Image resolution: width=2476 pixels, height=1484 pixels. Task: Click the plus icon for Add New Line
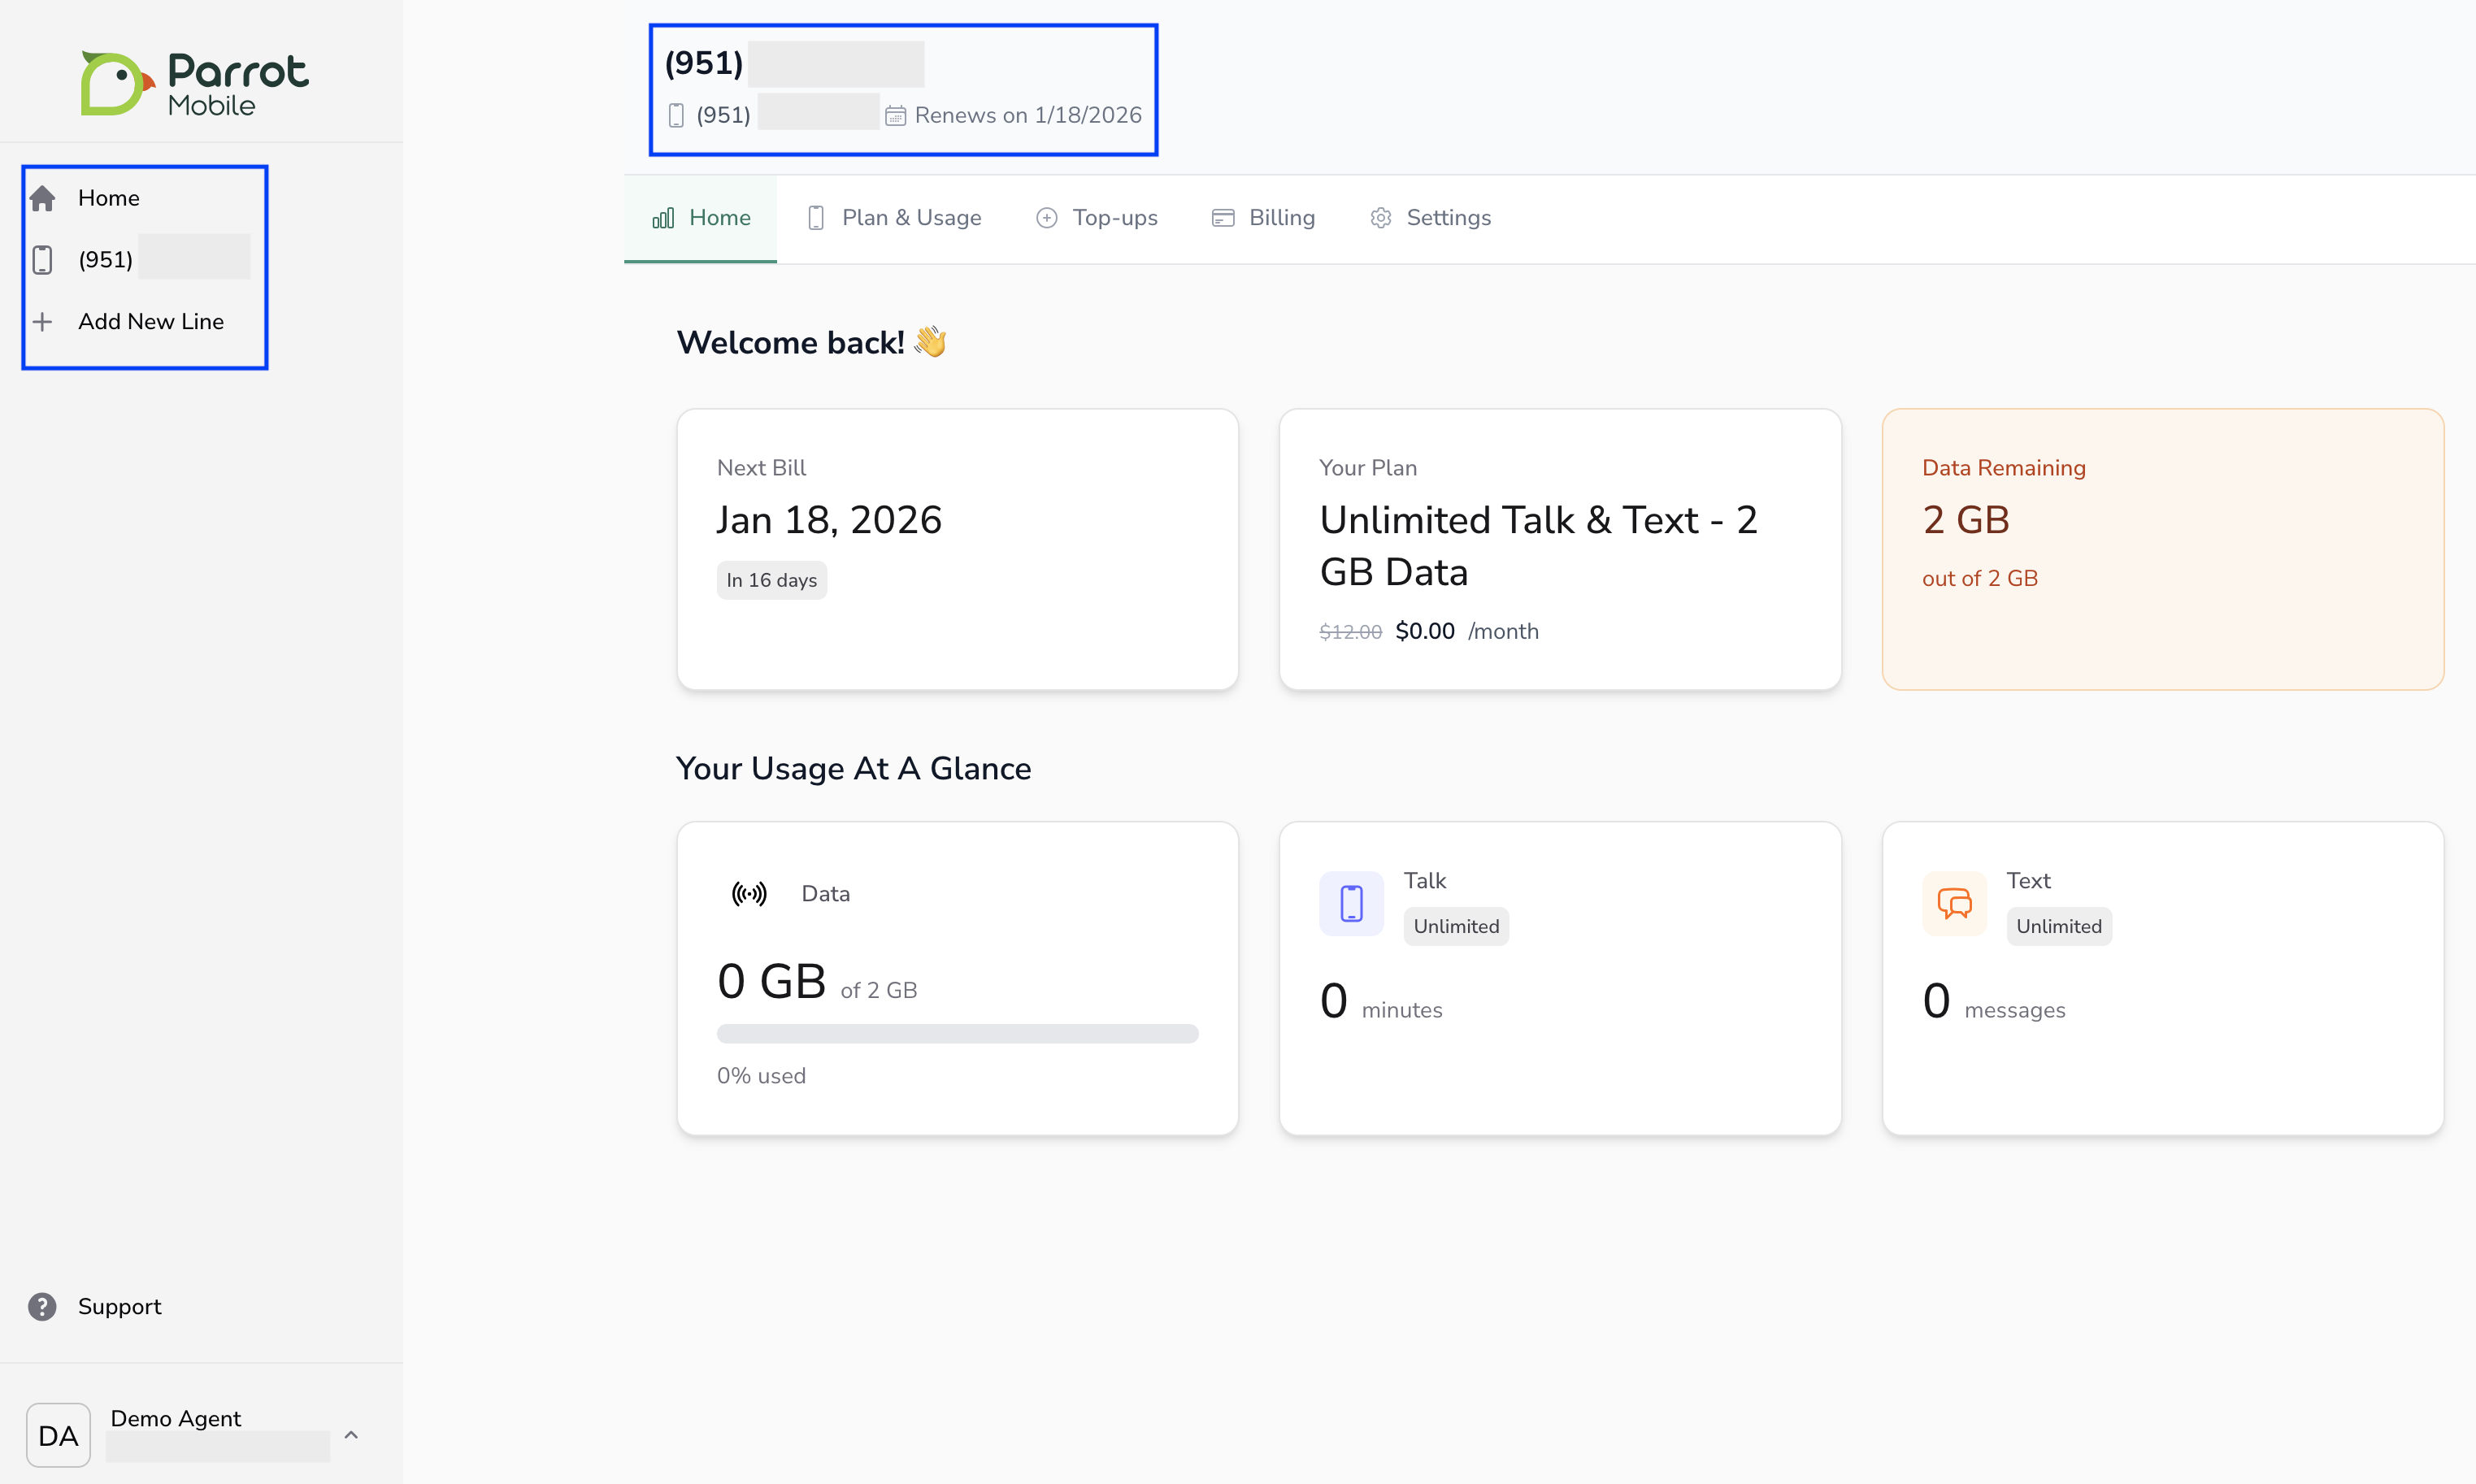pos(42,322)
